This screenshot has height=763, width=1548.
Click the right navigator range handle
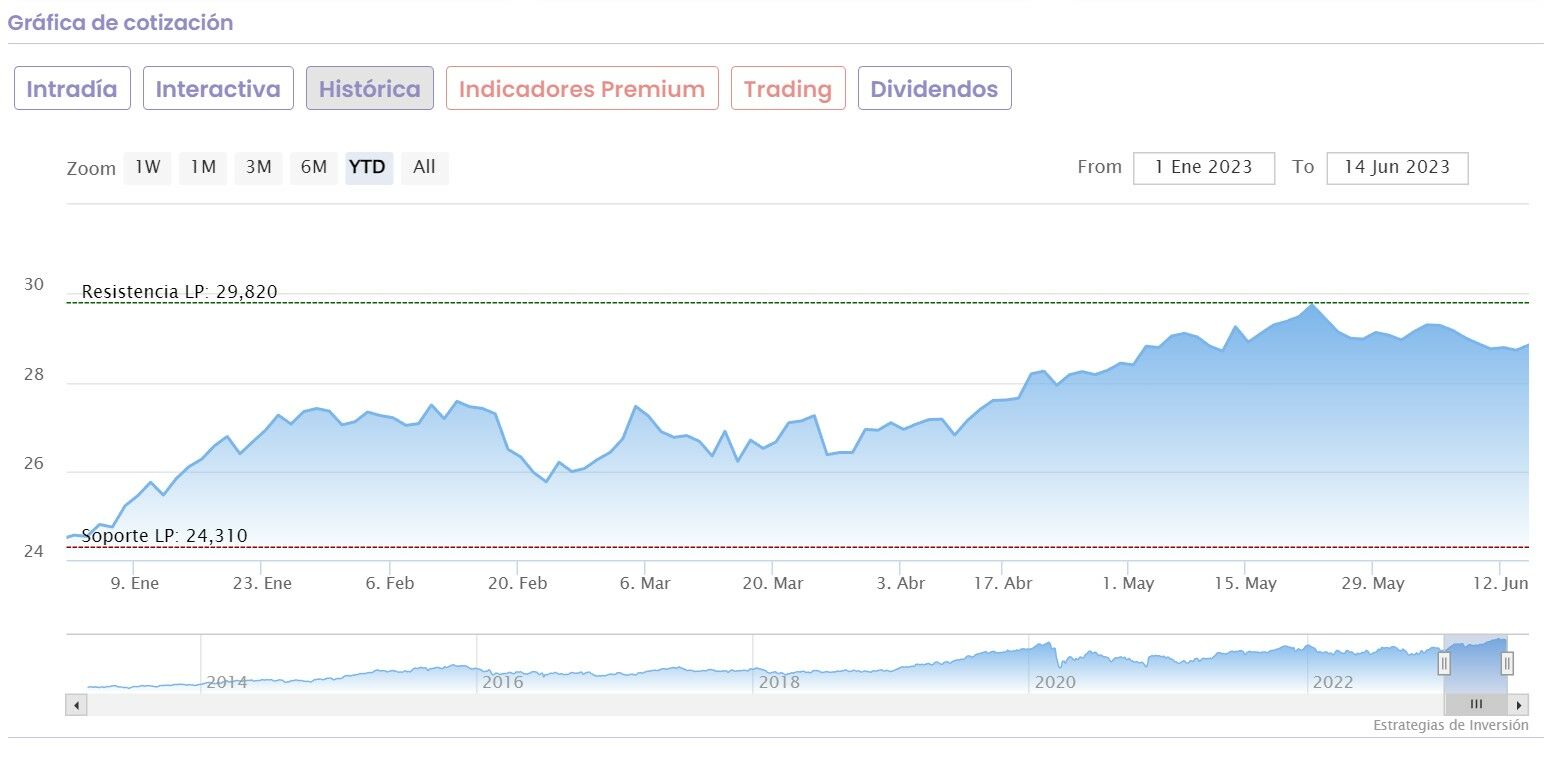[x=1507, y=663]
